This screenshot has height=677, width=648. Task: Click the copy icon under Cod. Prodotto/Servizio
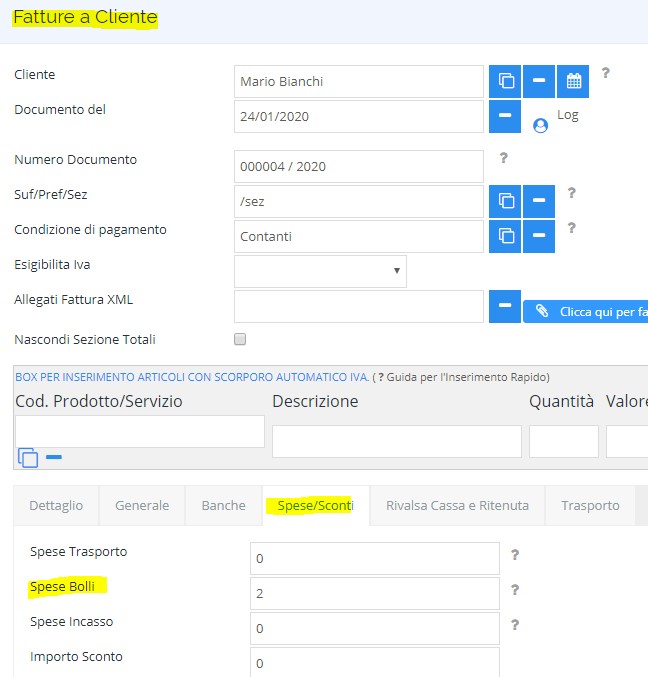(x=28, y=458)
